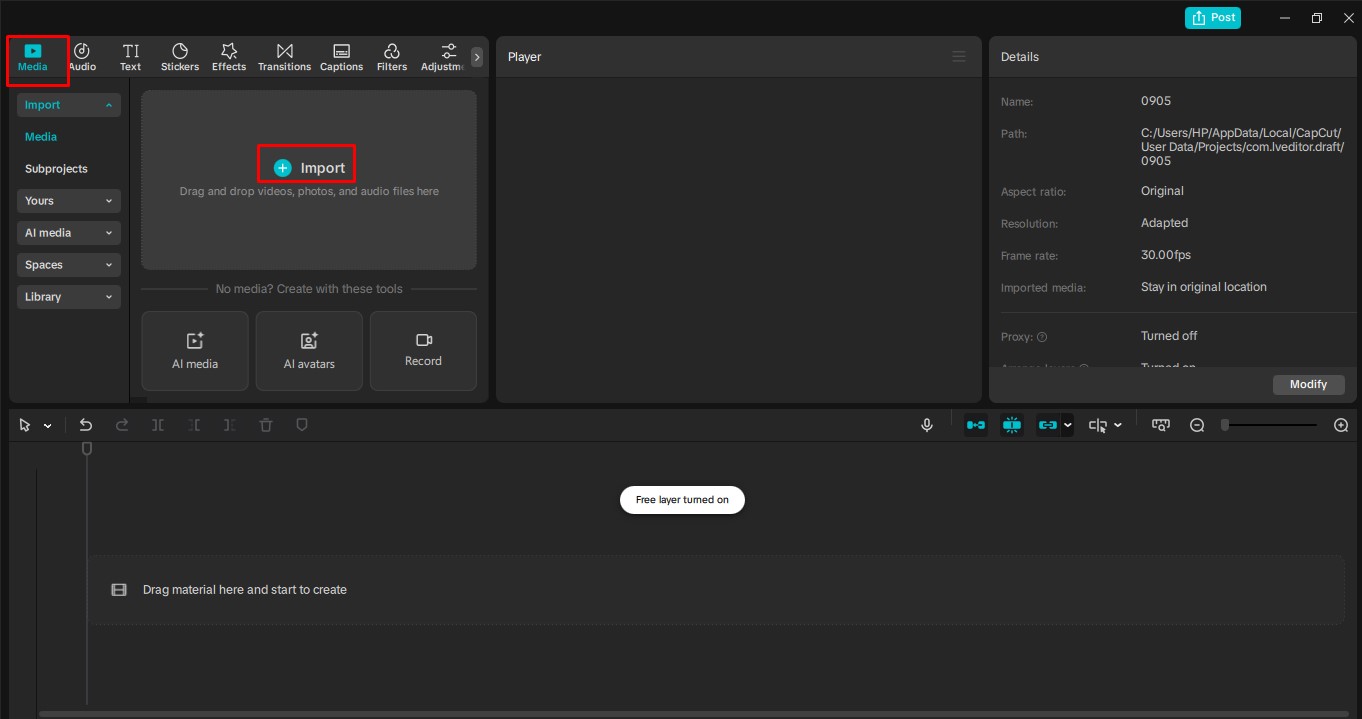The width and height of the screenshot is (1362, 719).
Task: Restore down the CapCut window
Action: click(1317, 18)
